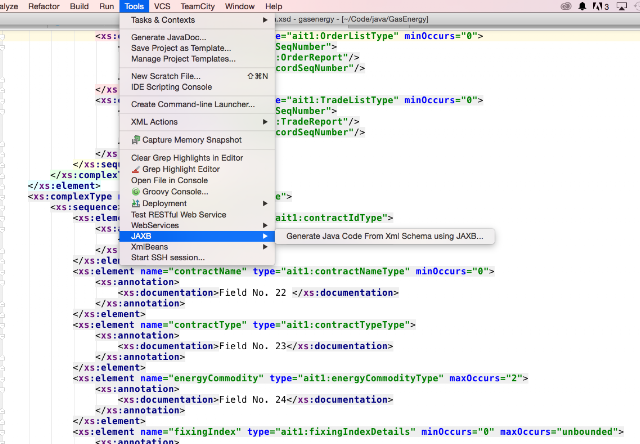Open IDE Scripting Console
Image resolution: width=640 pixels, height=444 pixels.
(198, 87)
